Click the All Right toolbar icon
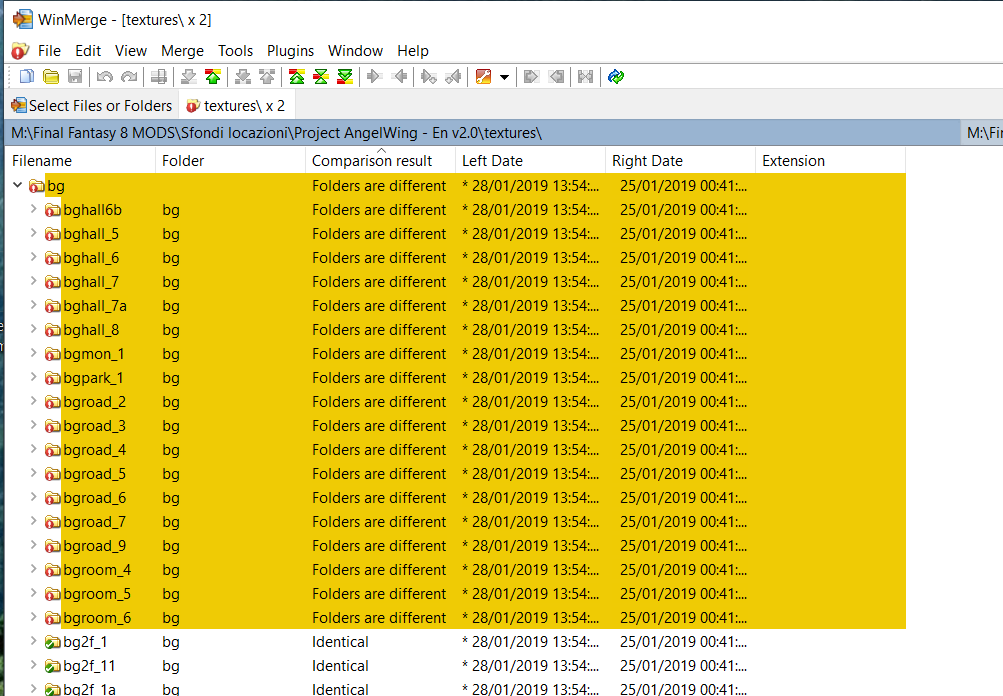The height and width of the screenshot is (696, 1003). (532, 77)
